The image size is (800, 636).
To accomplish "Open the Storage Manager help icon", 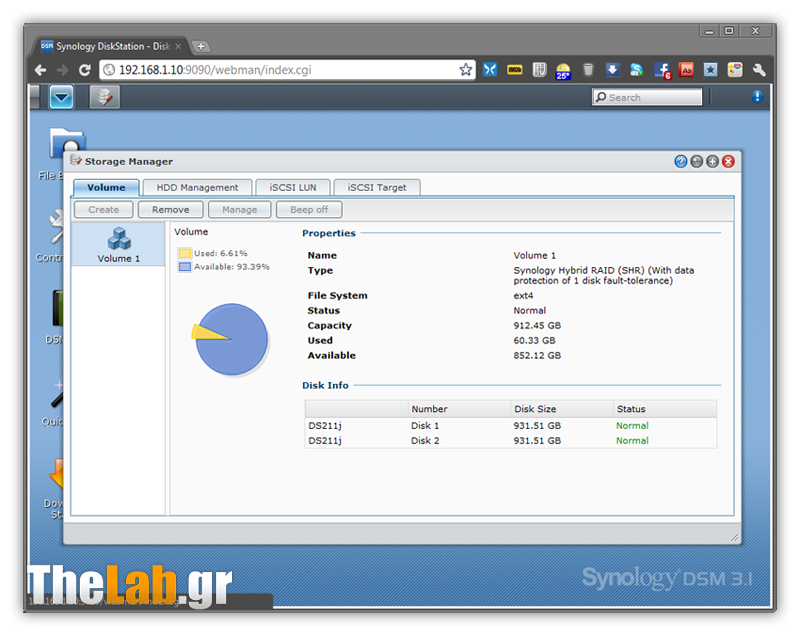I will coord(681,161).
